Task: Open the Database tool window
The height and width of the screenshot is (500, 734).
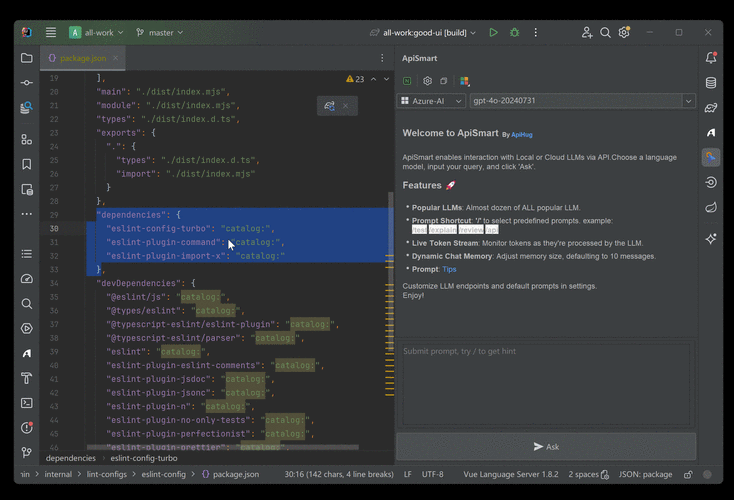Action: click(x=710, y=83)
